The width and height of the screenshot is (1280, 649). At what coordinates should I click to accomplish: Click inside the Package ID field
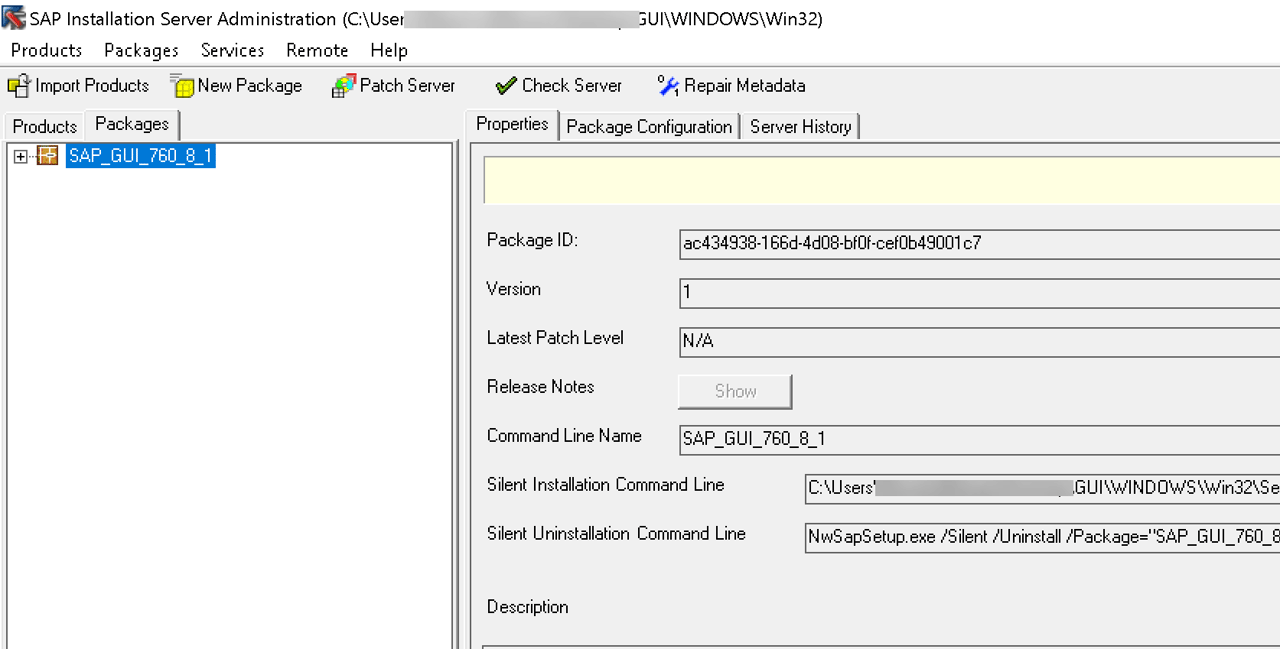click(x=950, y=243)
